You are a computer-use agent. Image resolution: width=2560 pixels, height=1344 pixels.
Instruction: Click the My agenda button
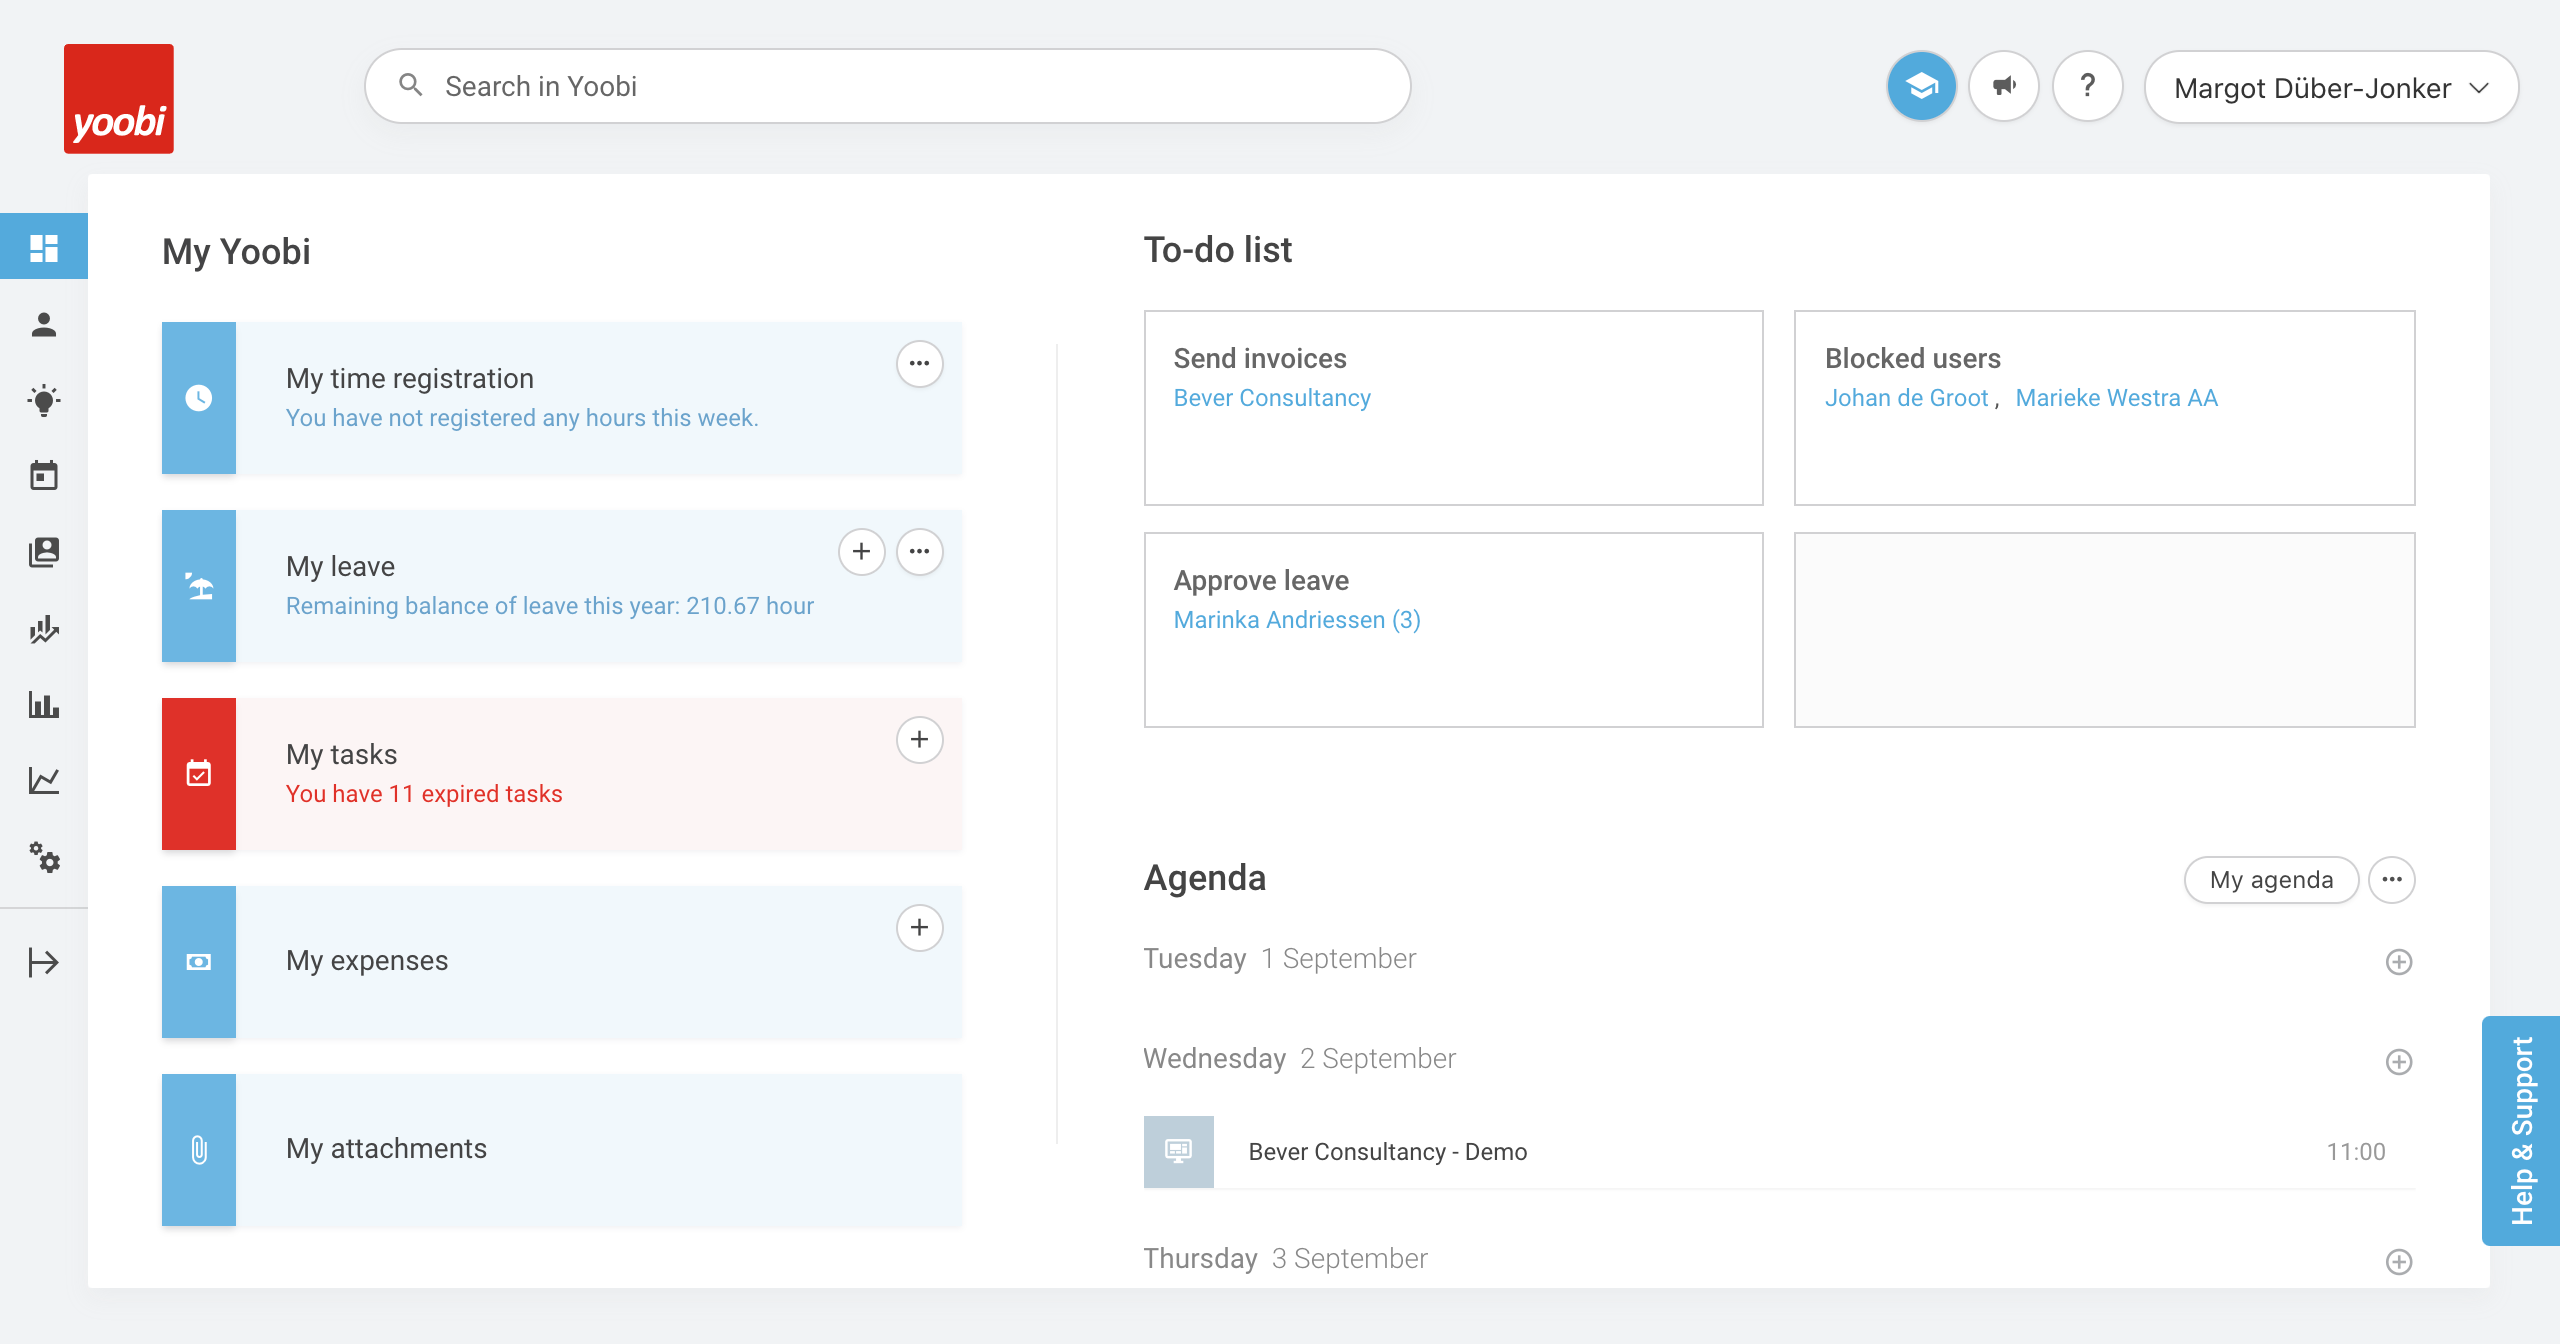[x=2271, y=880]
